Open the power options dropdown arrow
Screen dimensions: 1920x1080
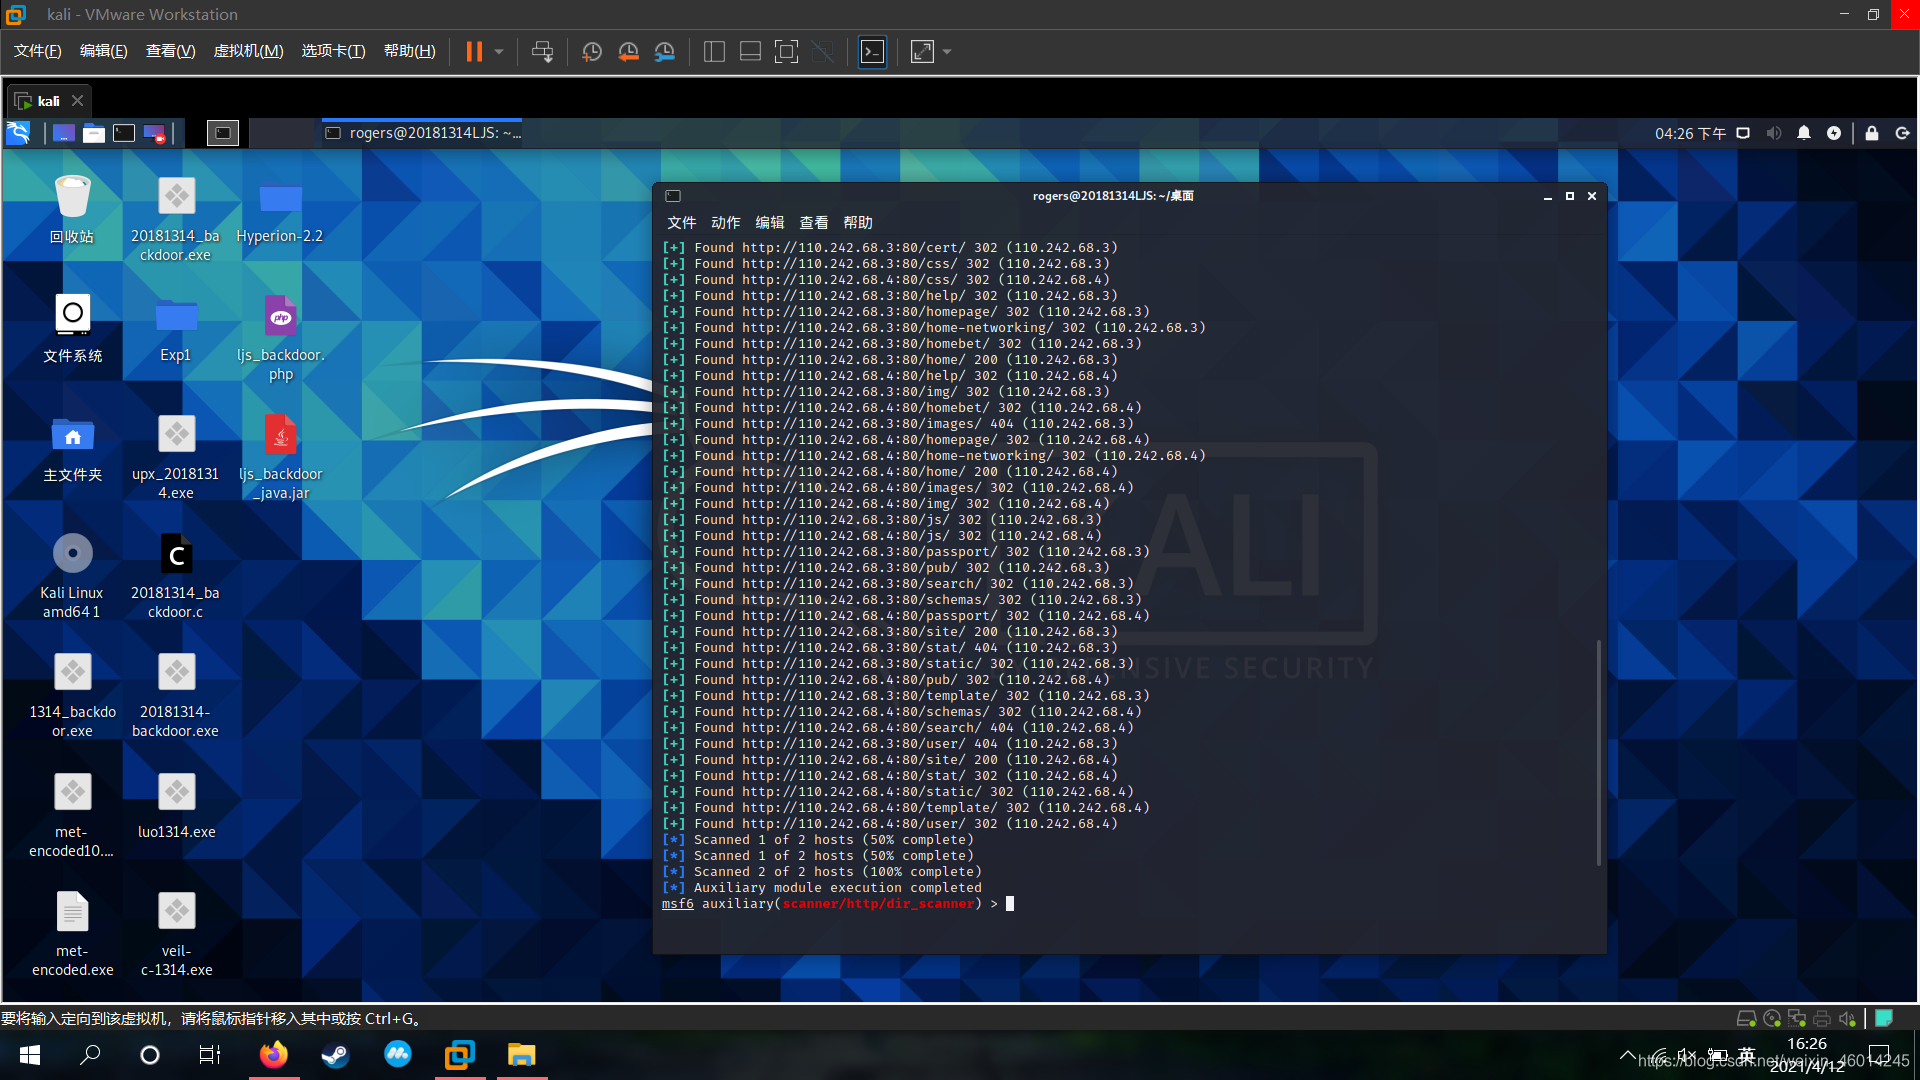pyautogui.click(x=498, y=51)
